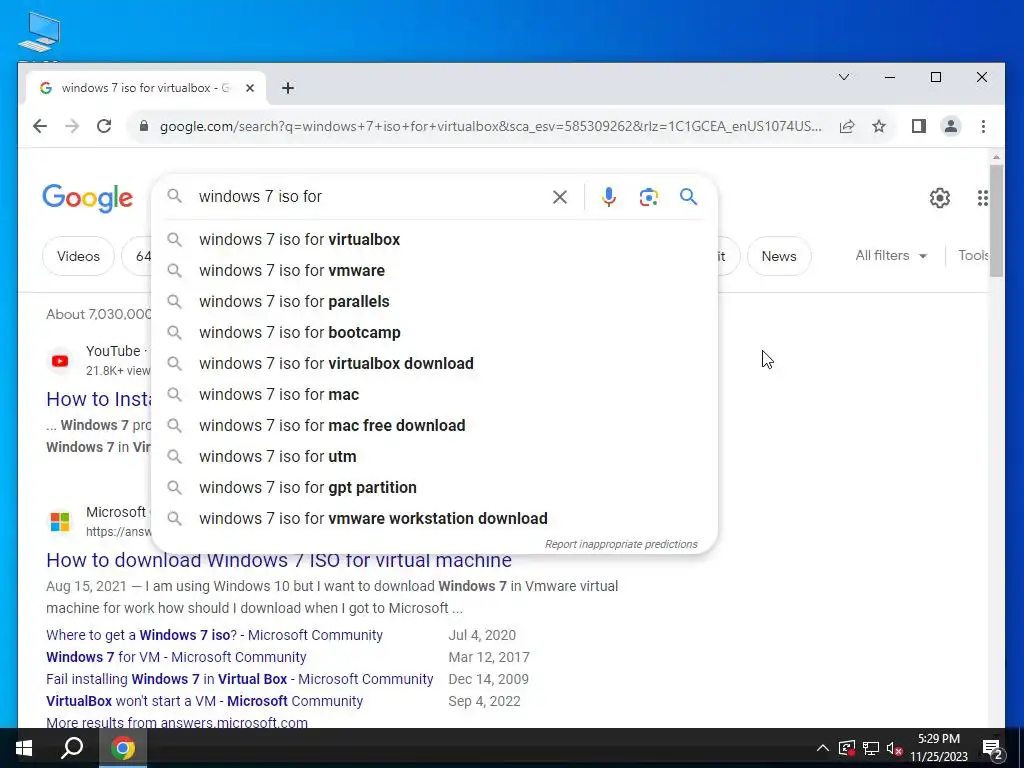Open network status tray icon
The width and height of the screenshot is (1024, 768).
click(x=871, y=748)
